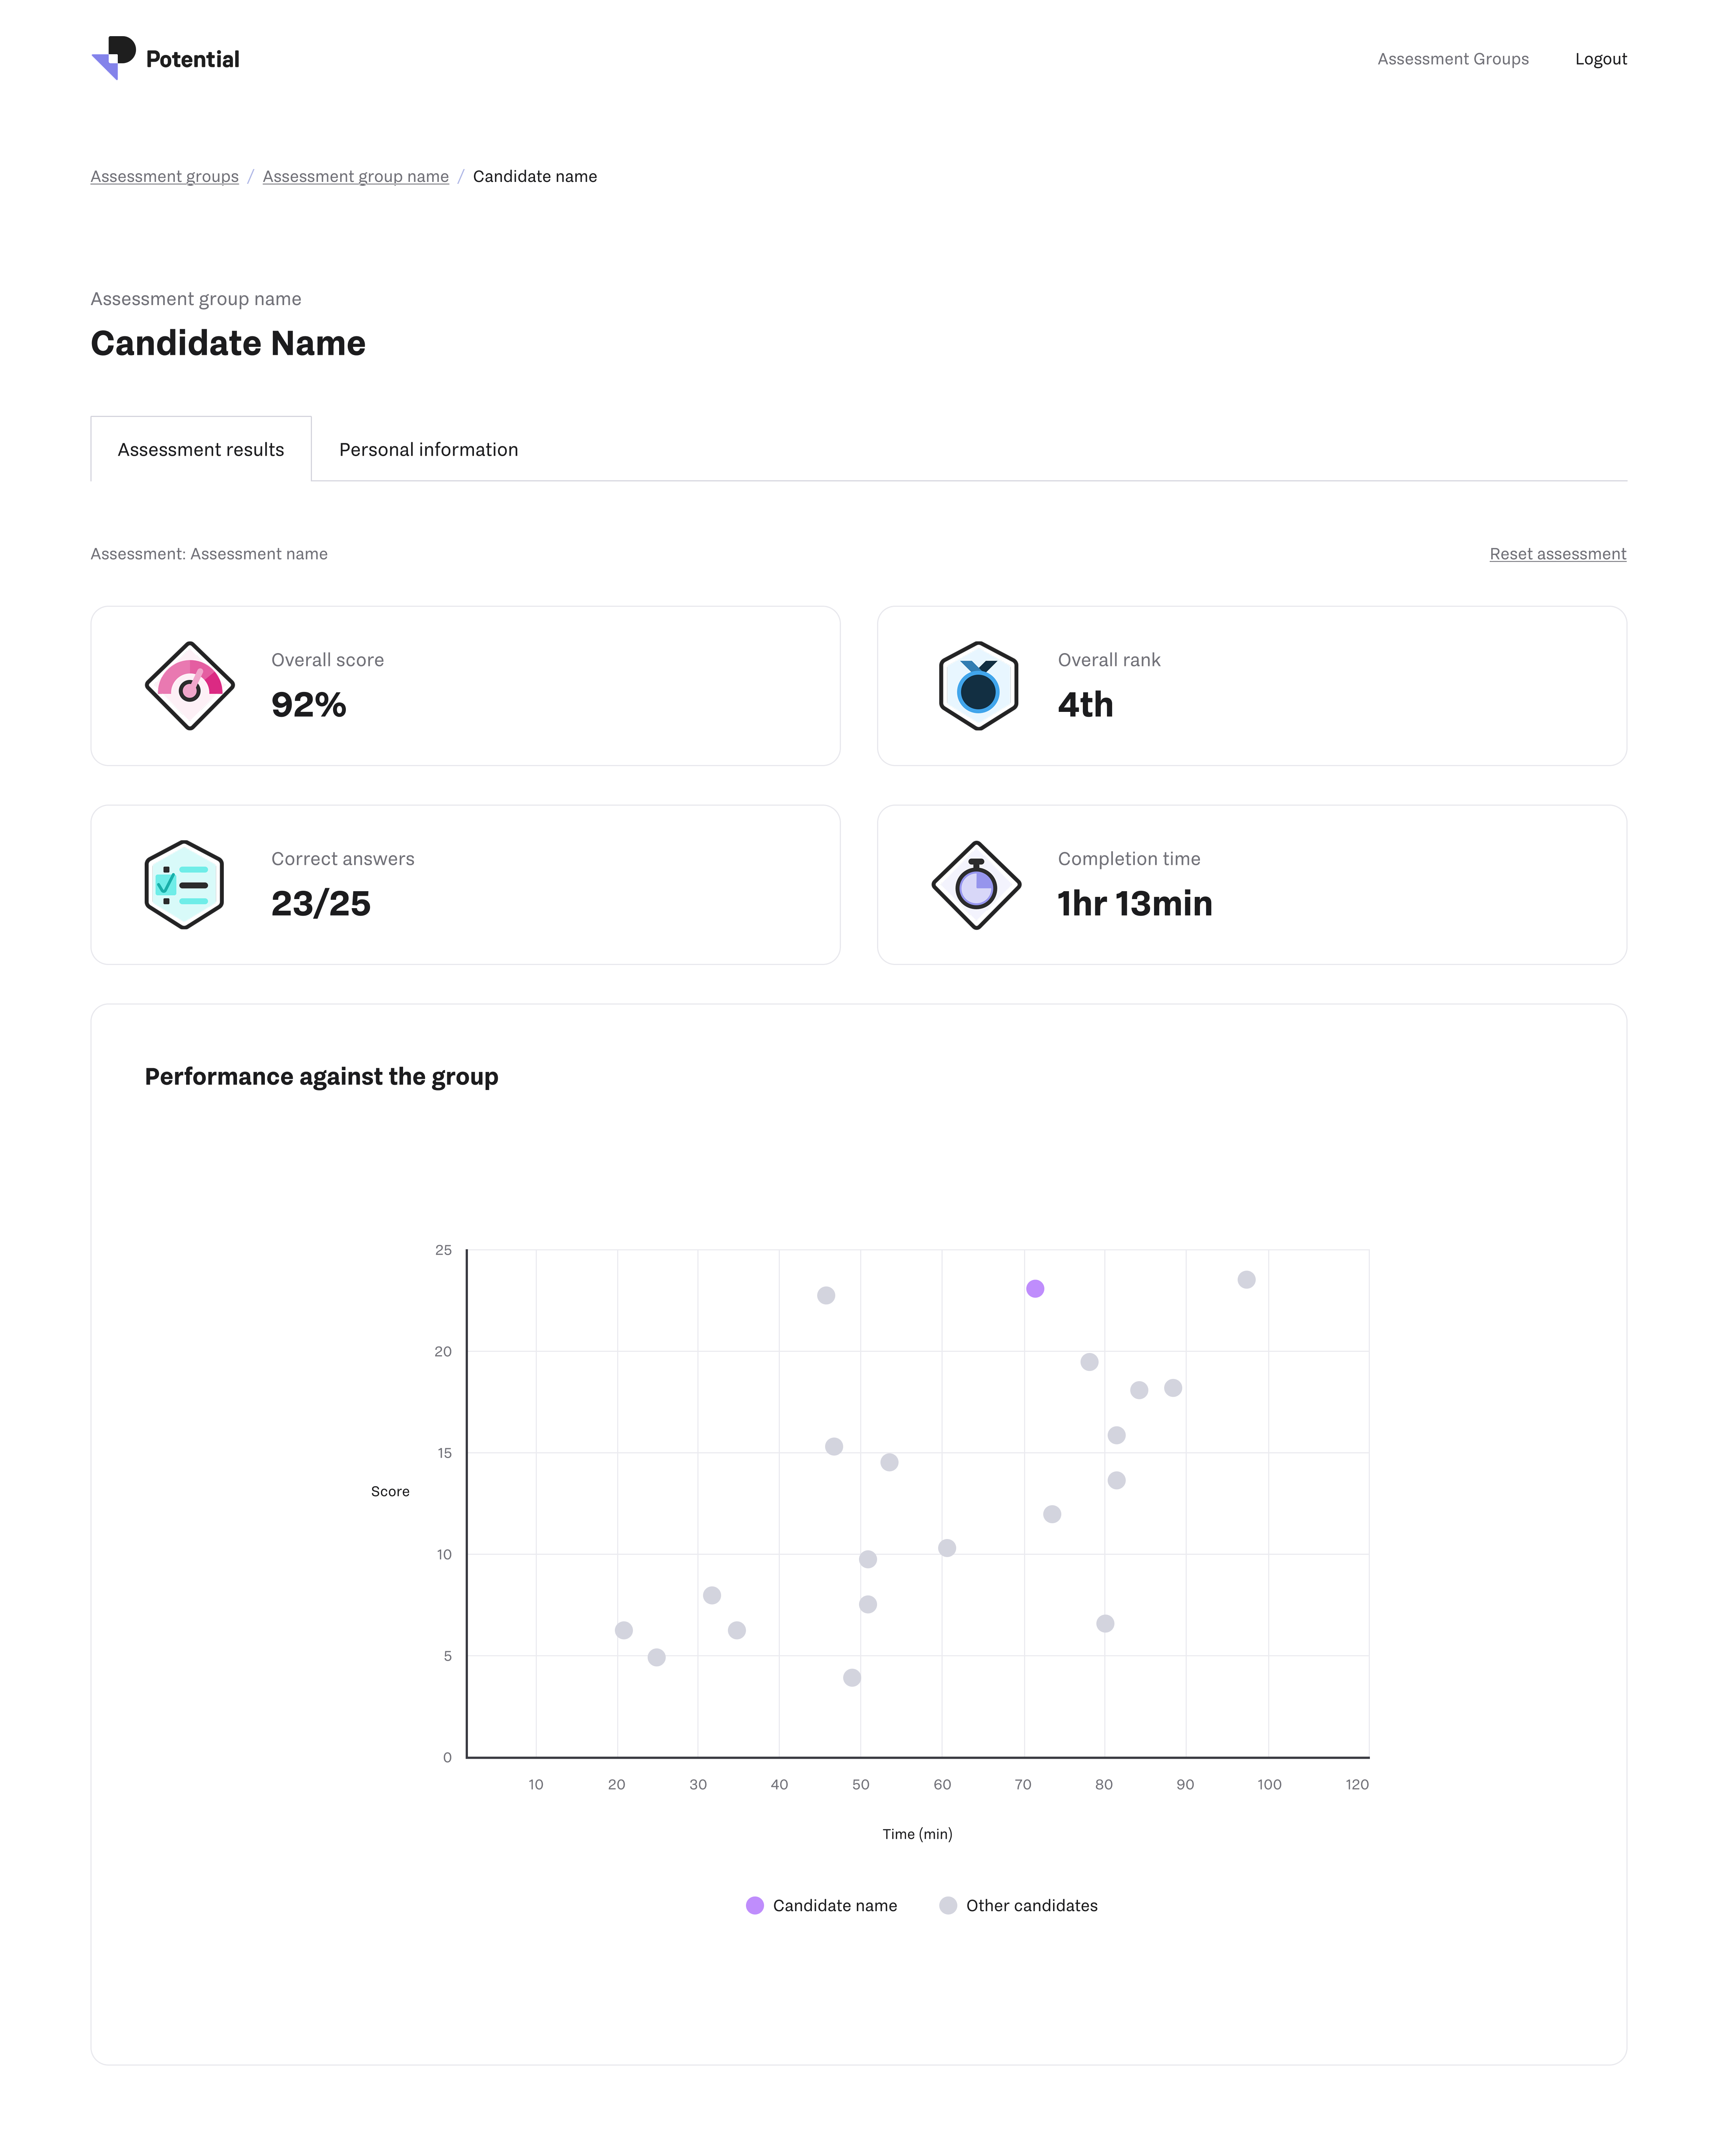Click the Logout link

coord(1600,59)
